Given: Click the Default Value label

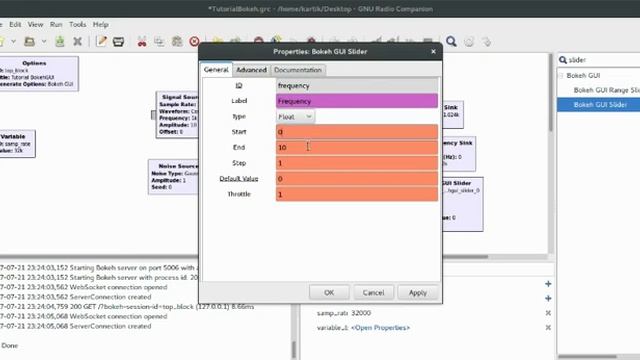Looking at the screenshot, I should pyautogui.click(x=239, y=179).
